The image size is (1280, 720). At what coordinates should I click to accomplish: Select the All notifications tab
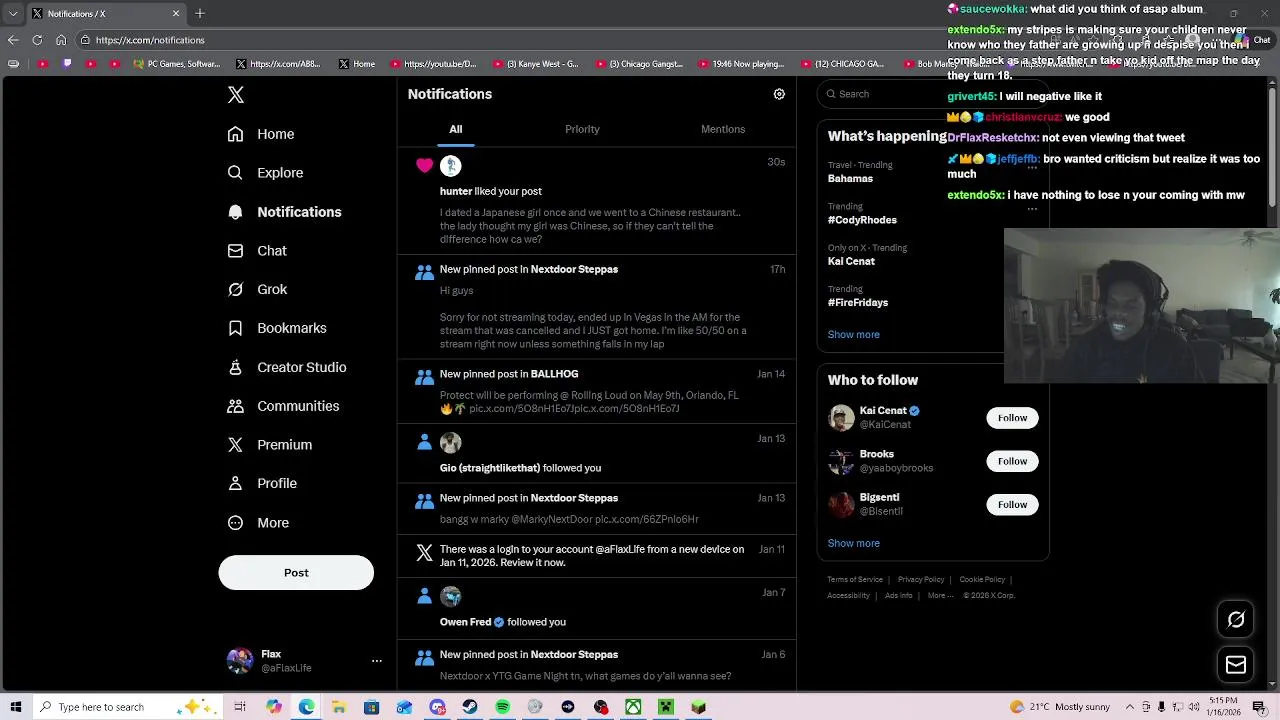pos(455,129)
